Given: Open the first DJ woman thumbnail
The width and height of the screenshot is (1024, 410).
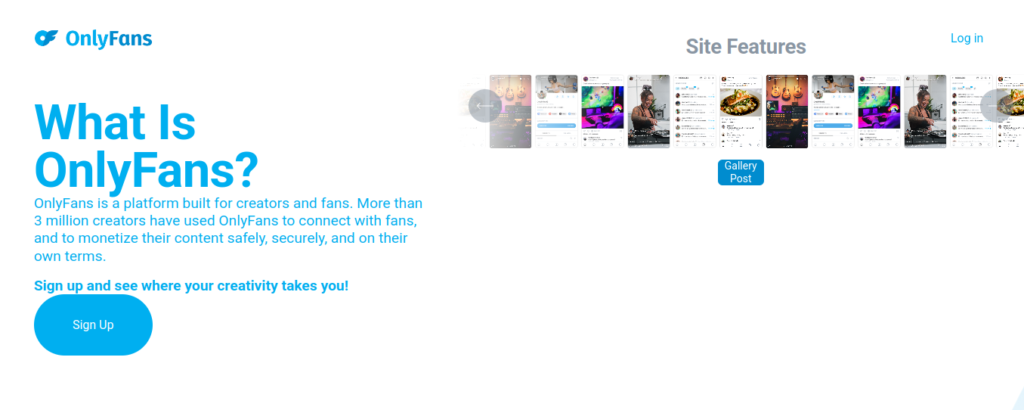Looking at the screenshot, I should point(648,112).
